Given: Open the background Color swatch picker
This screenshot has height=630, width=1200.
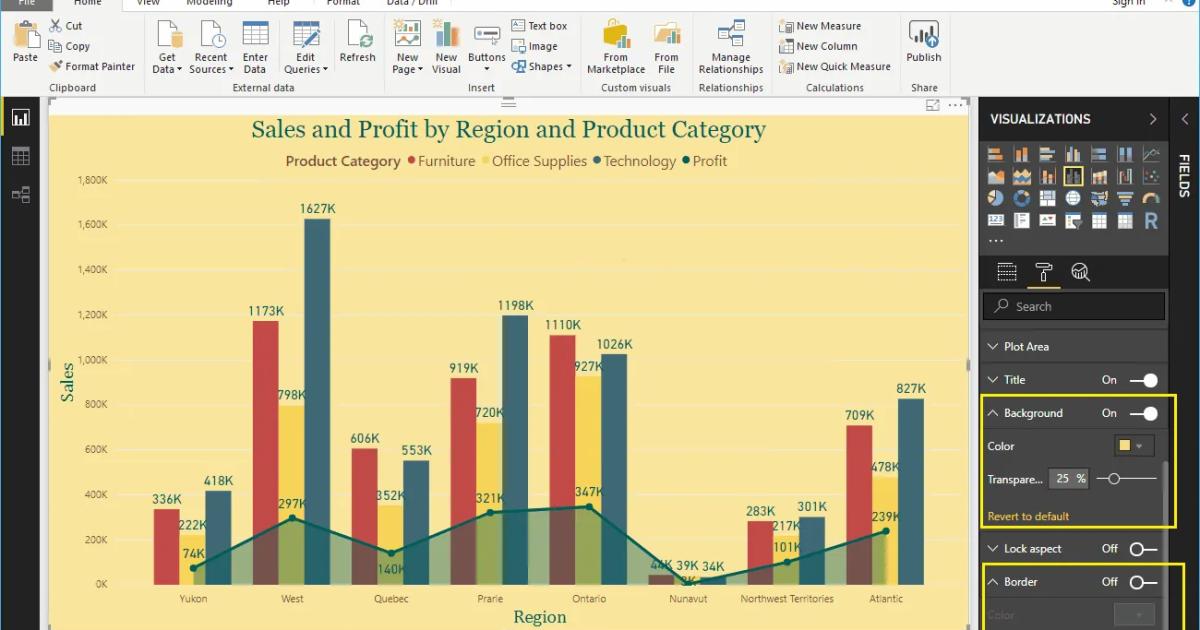Looking at the screenshot, I should pos(1134,445).
